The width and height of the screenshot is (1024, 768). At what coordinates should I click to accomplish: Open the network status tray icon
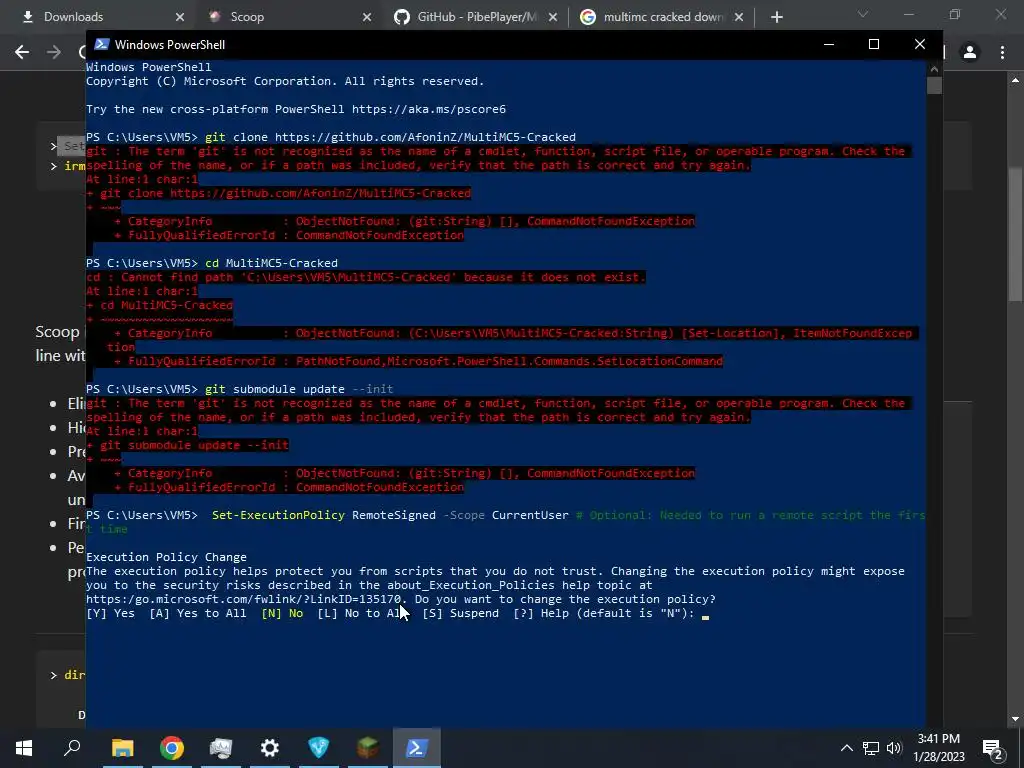pos(871,748)
